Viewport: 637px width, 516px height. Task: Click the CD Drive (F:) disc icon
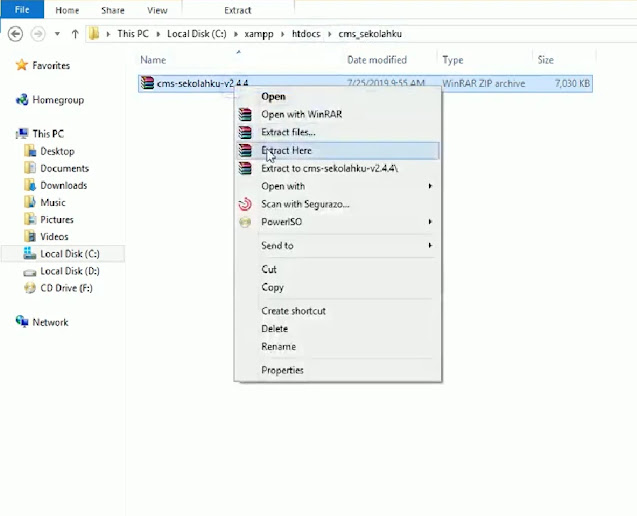click(30, 288)
